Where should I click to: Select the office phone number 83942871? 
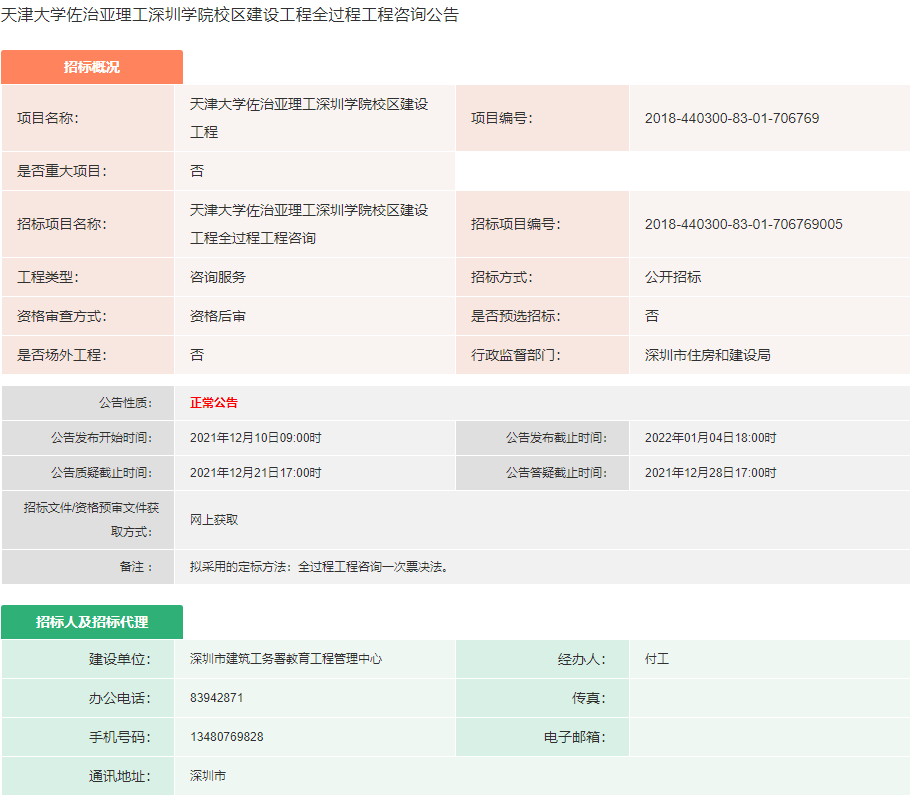(214, 698)
